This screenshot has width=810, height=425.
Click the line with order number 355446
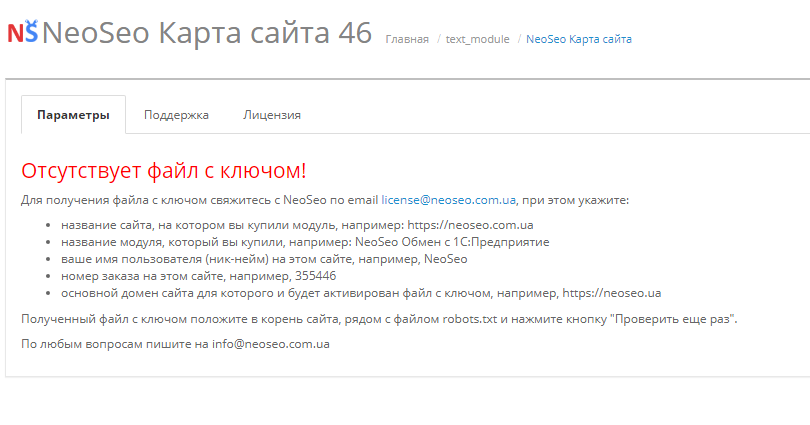(198, 276)
